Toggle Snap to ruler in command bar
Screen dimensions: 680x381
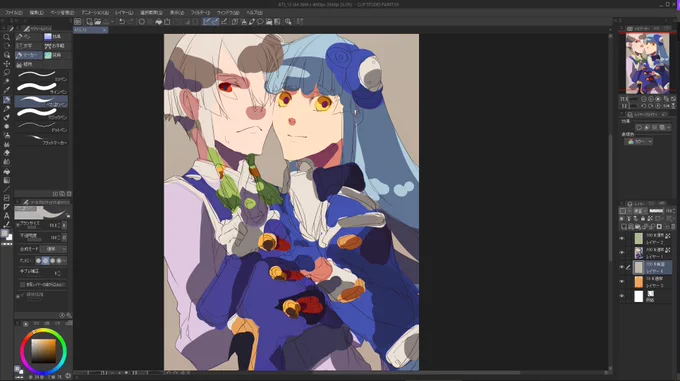pos(207,22)
